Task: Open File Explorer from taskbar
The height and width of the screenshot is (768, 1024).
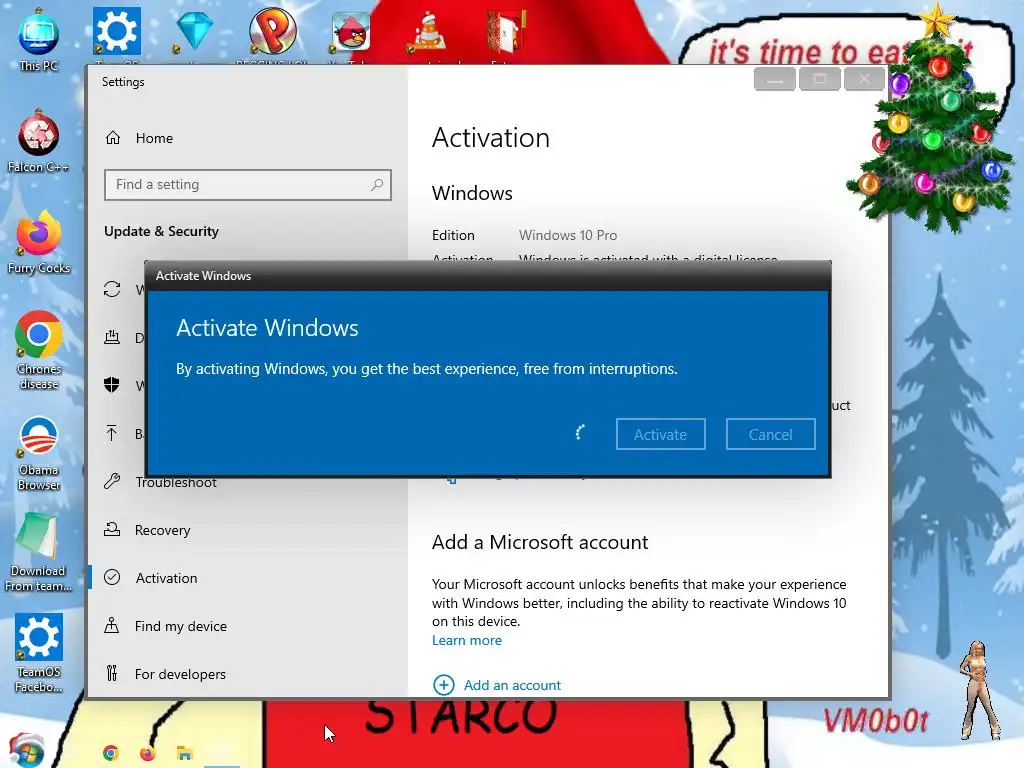Action: click(x=185, y=753)
